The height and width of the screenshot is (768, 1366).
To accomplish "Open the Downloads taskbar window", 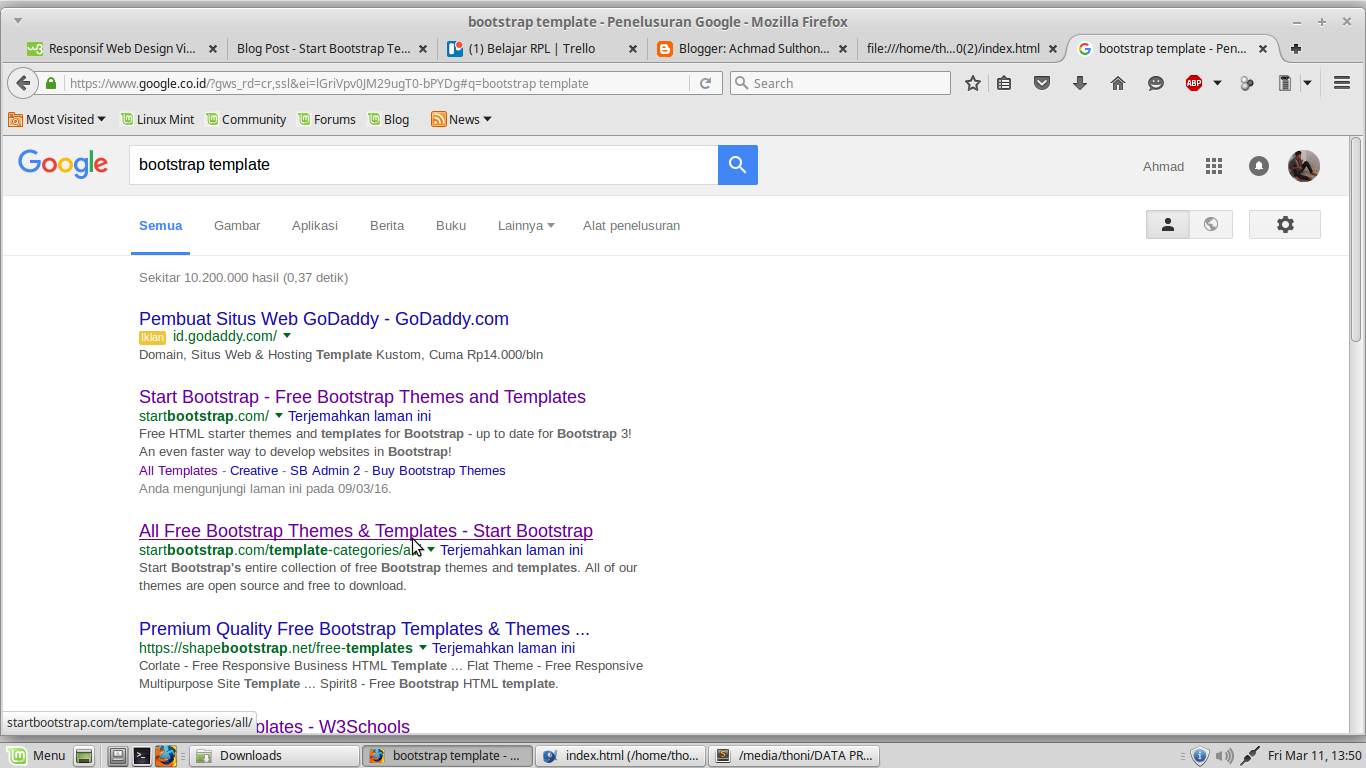I will pyautogui.click(x=274, y=756).
